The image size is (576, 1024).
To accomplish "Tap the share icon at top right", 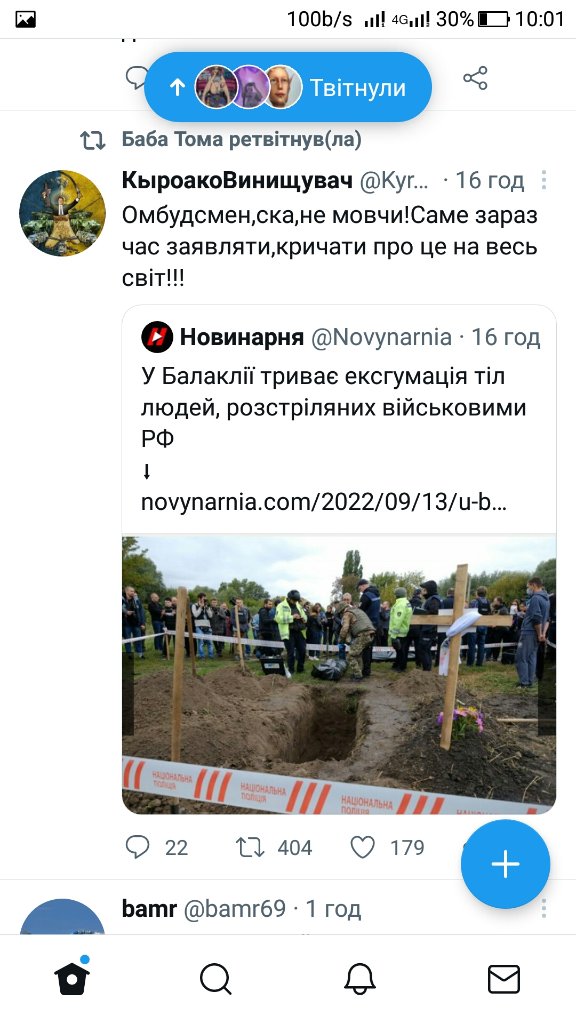I will (475, 78).
